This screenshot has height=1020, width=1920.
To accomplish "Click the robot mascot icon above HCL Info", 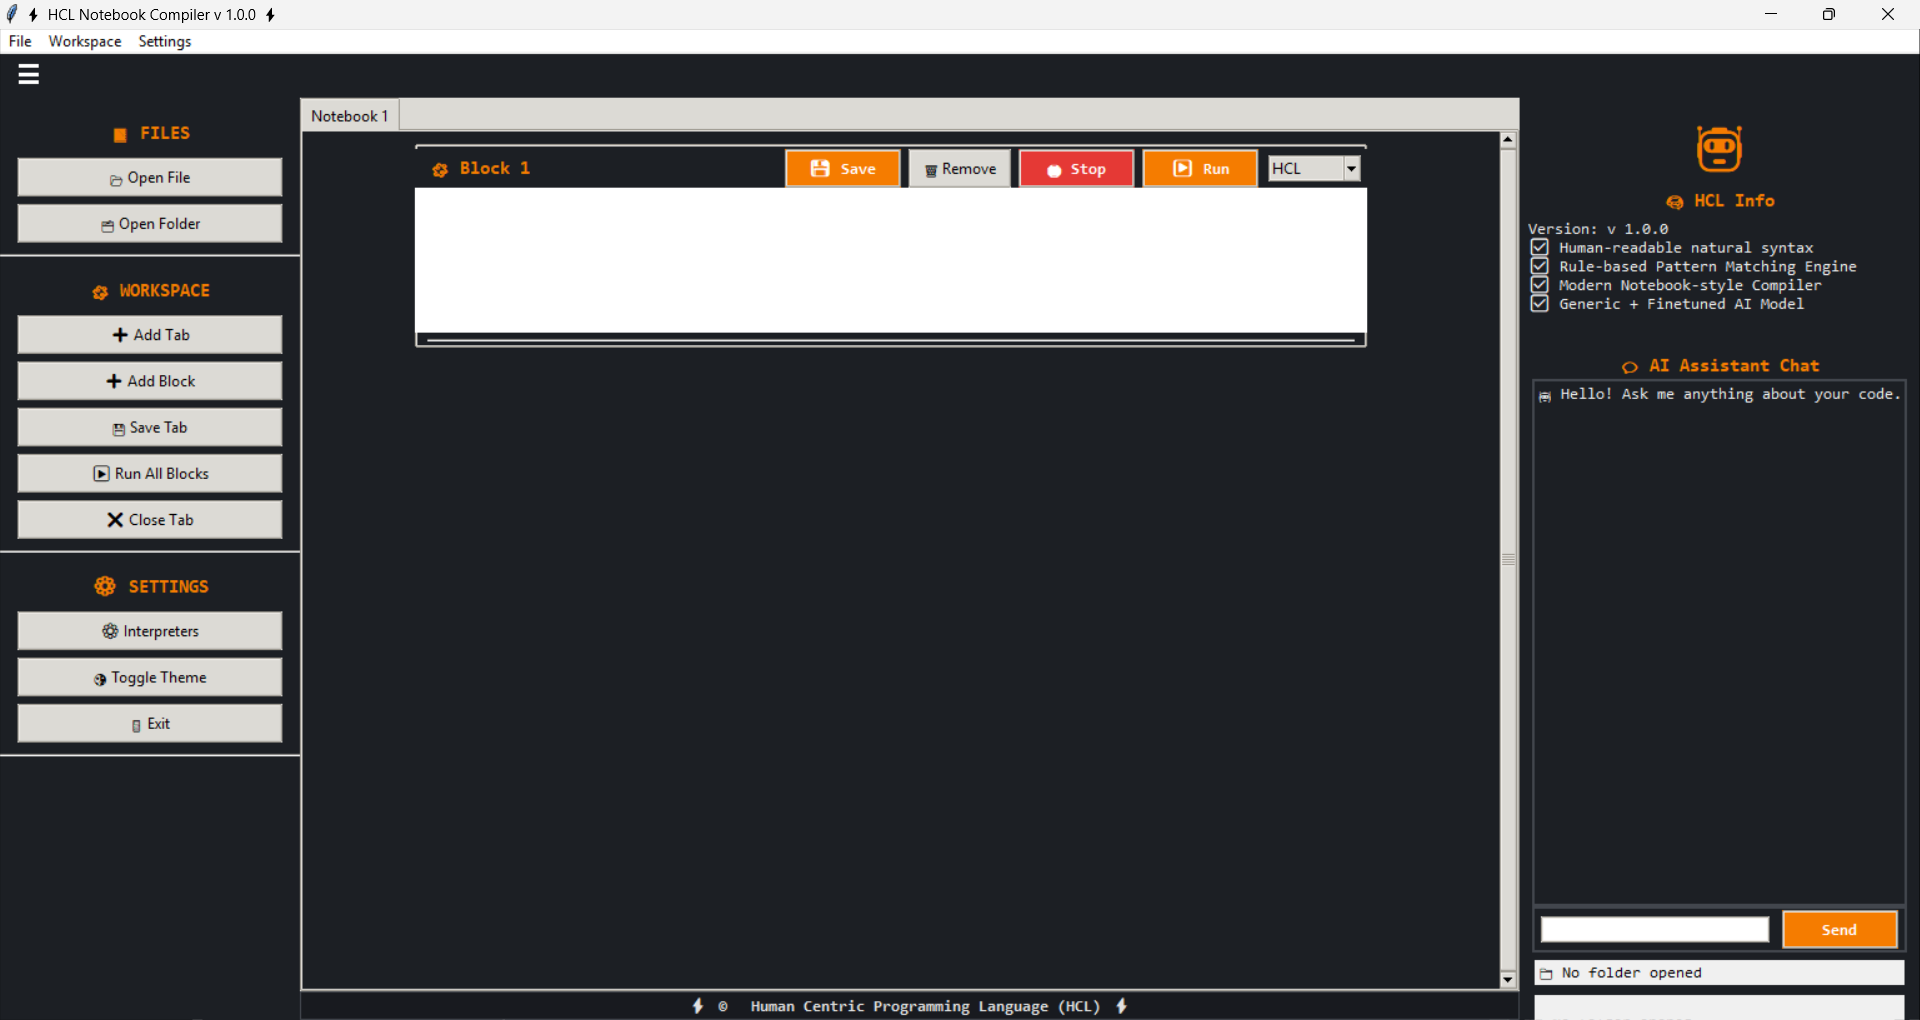I will pos(1719,148).
